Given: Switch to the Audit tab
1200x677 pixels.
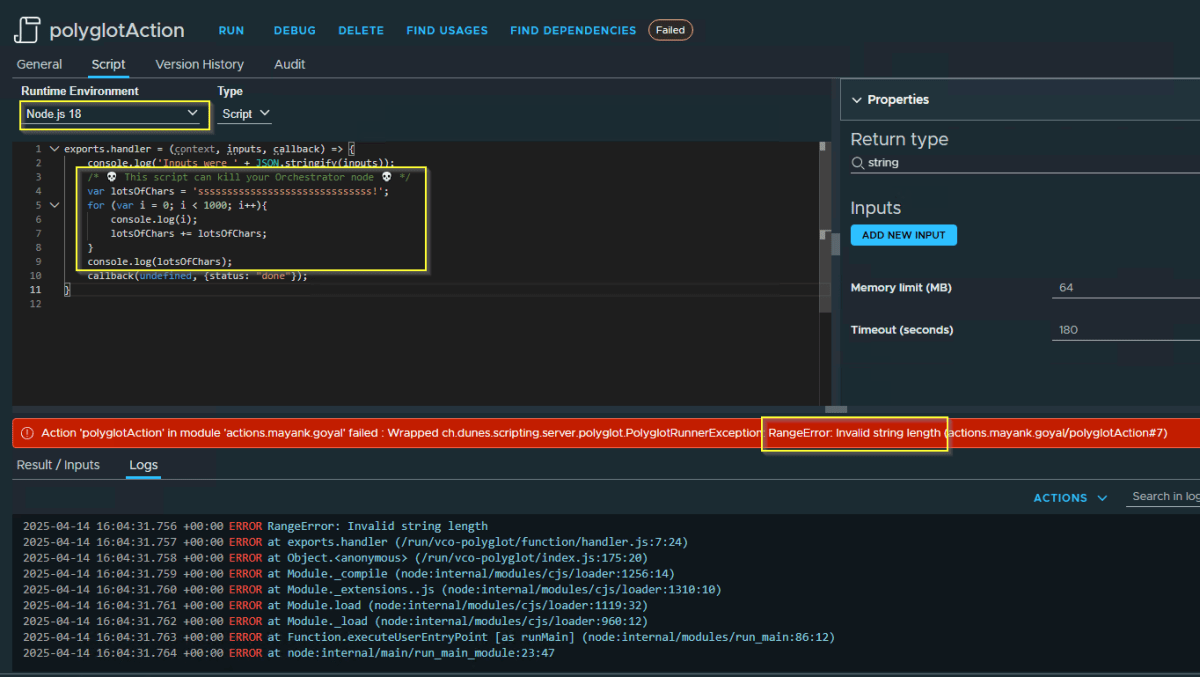Looking at the screenshot, I should (289, 64).
